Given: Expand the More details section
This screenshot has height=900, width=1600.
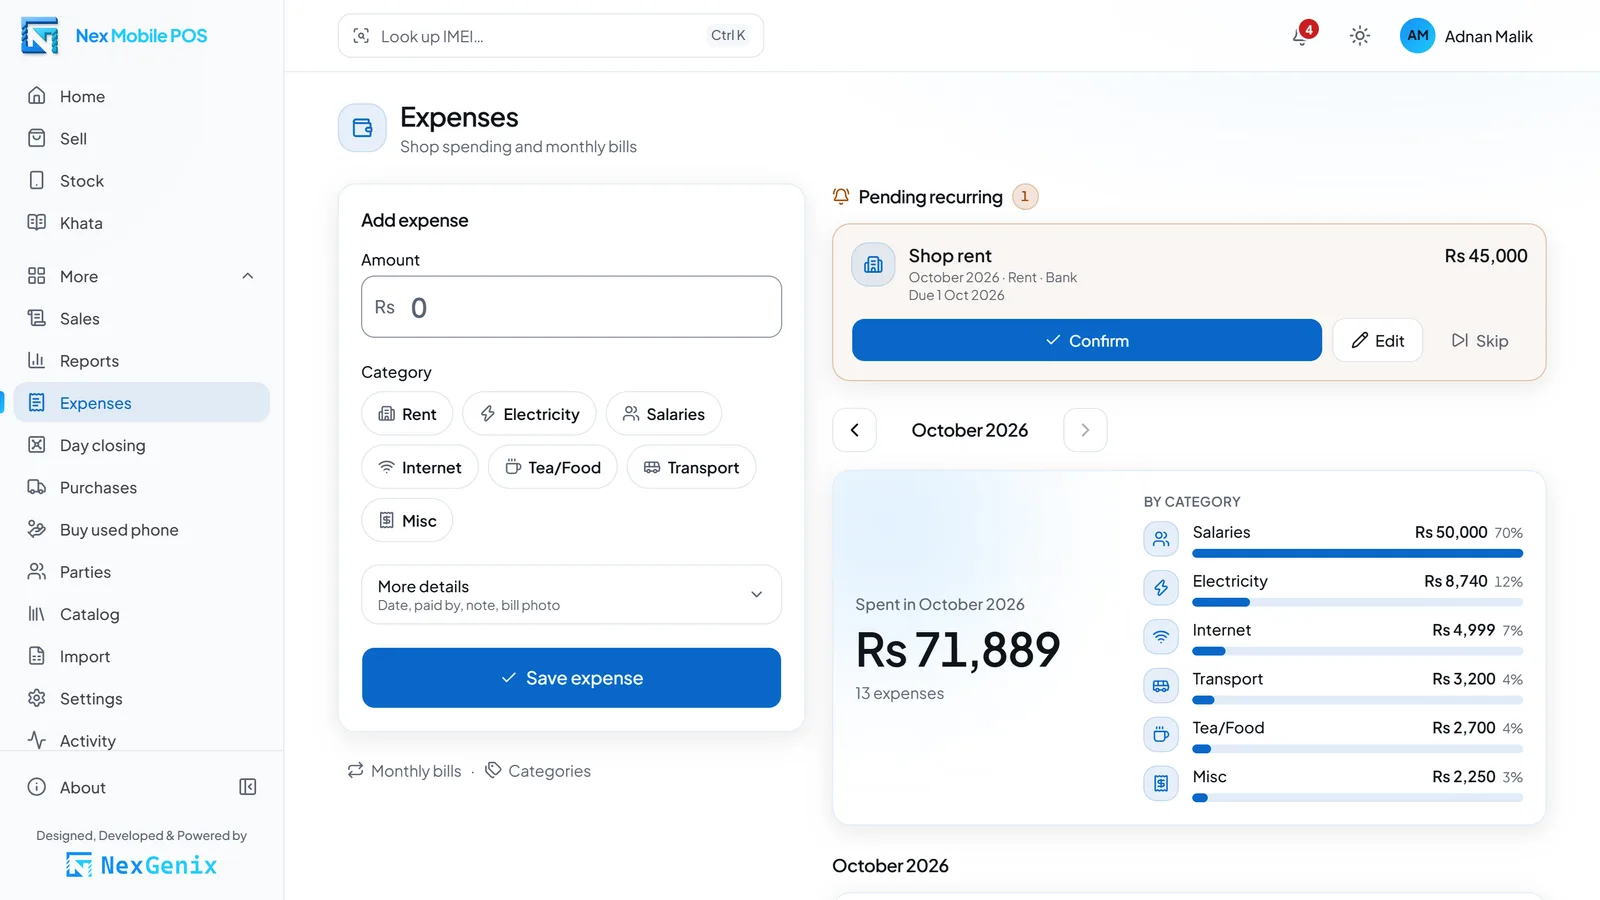Looking at the screenshot, I should pos(571,595).
